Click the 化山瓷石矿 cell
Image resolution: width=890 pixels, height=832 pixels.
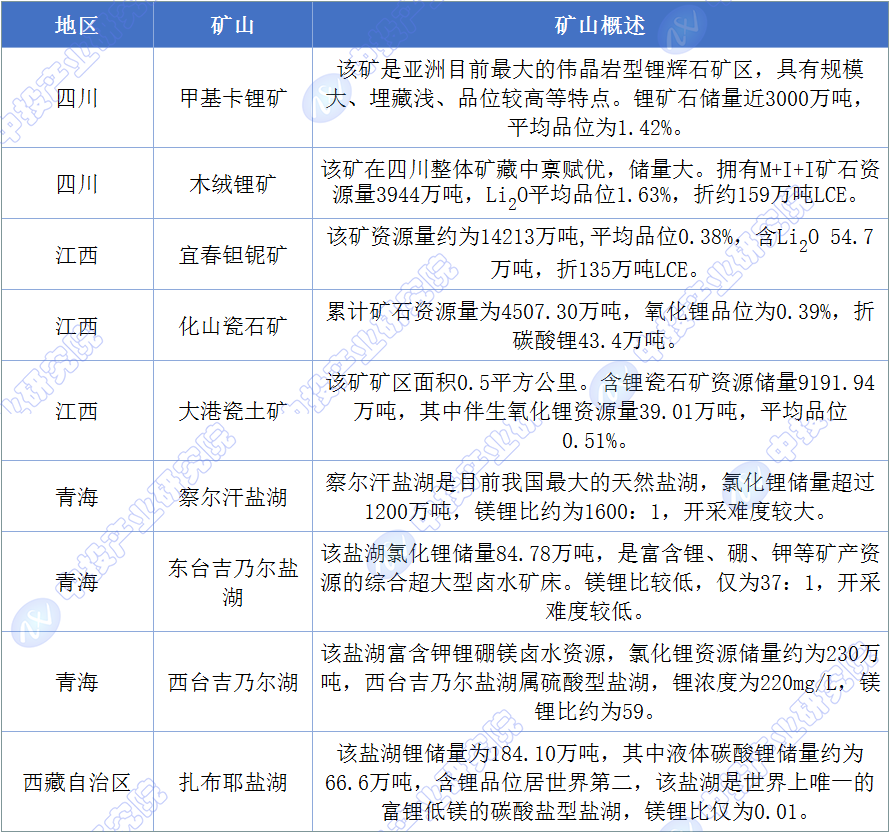tap(232, 326)
